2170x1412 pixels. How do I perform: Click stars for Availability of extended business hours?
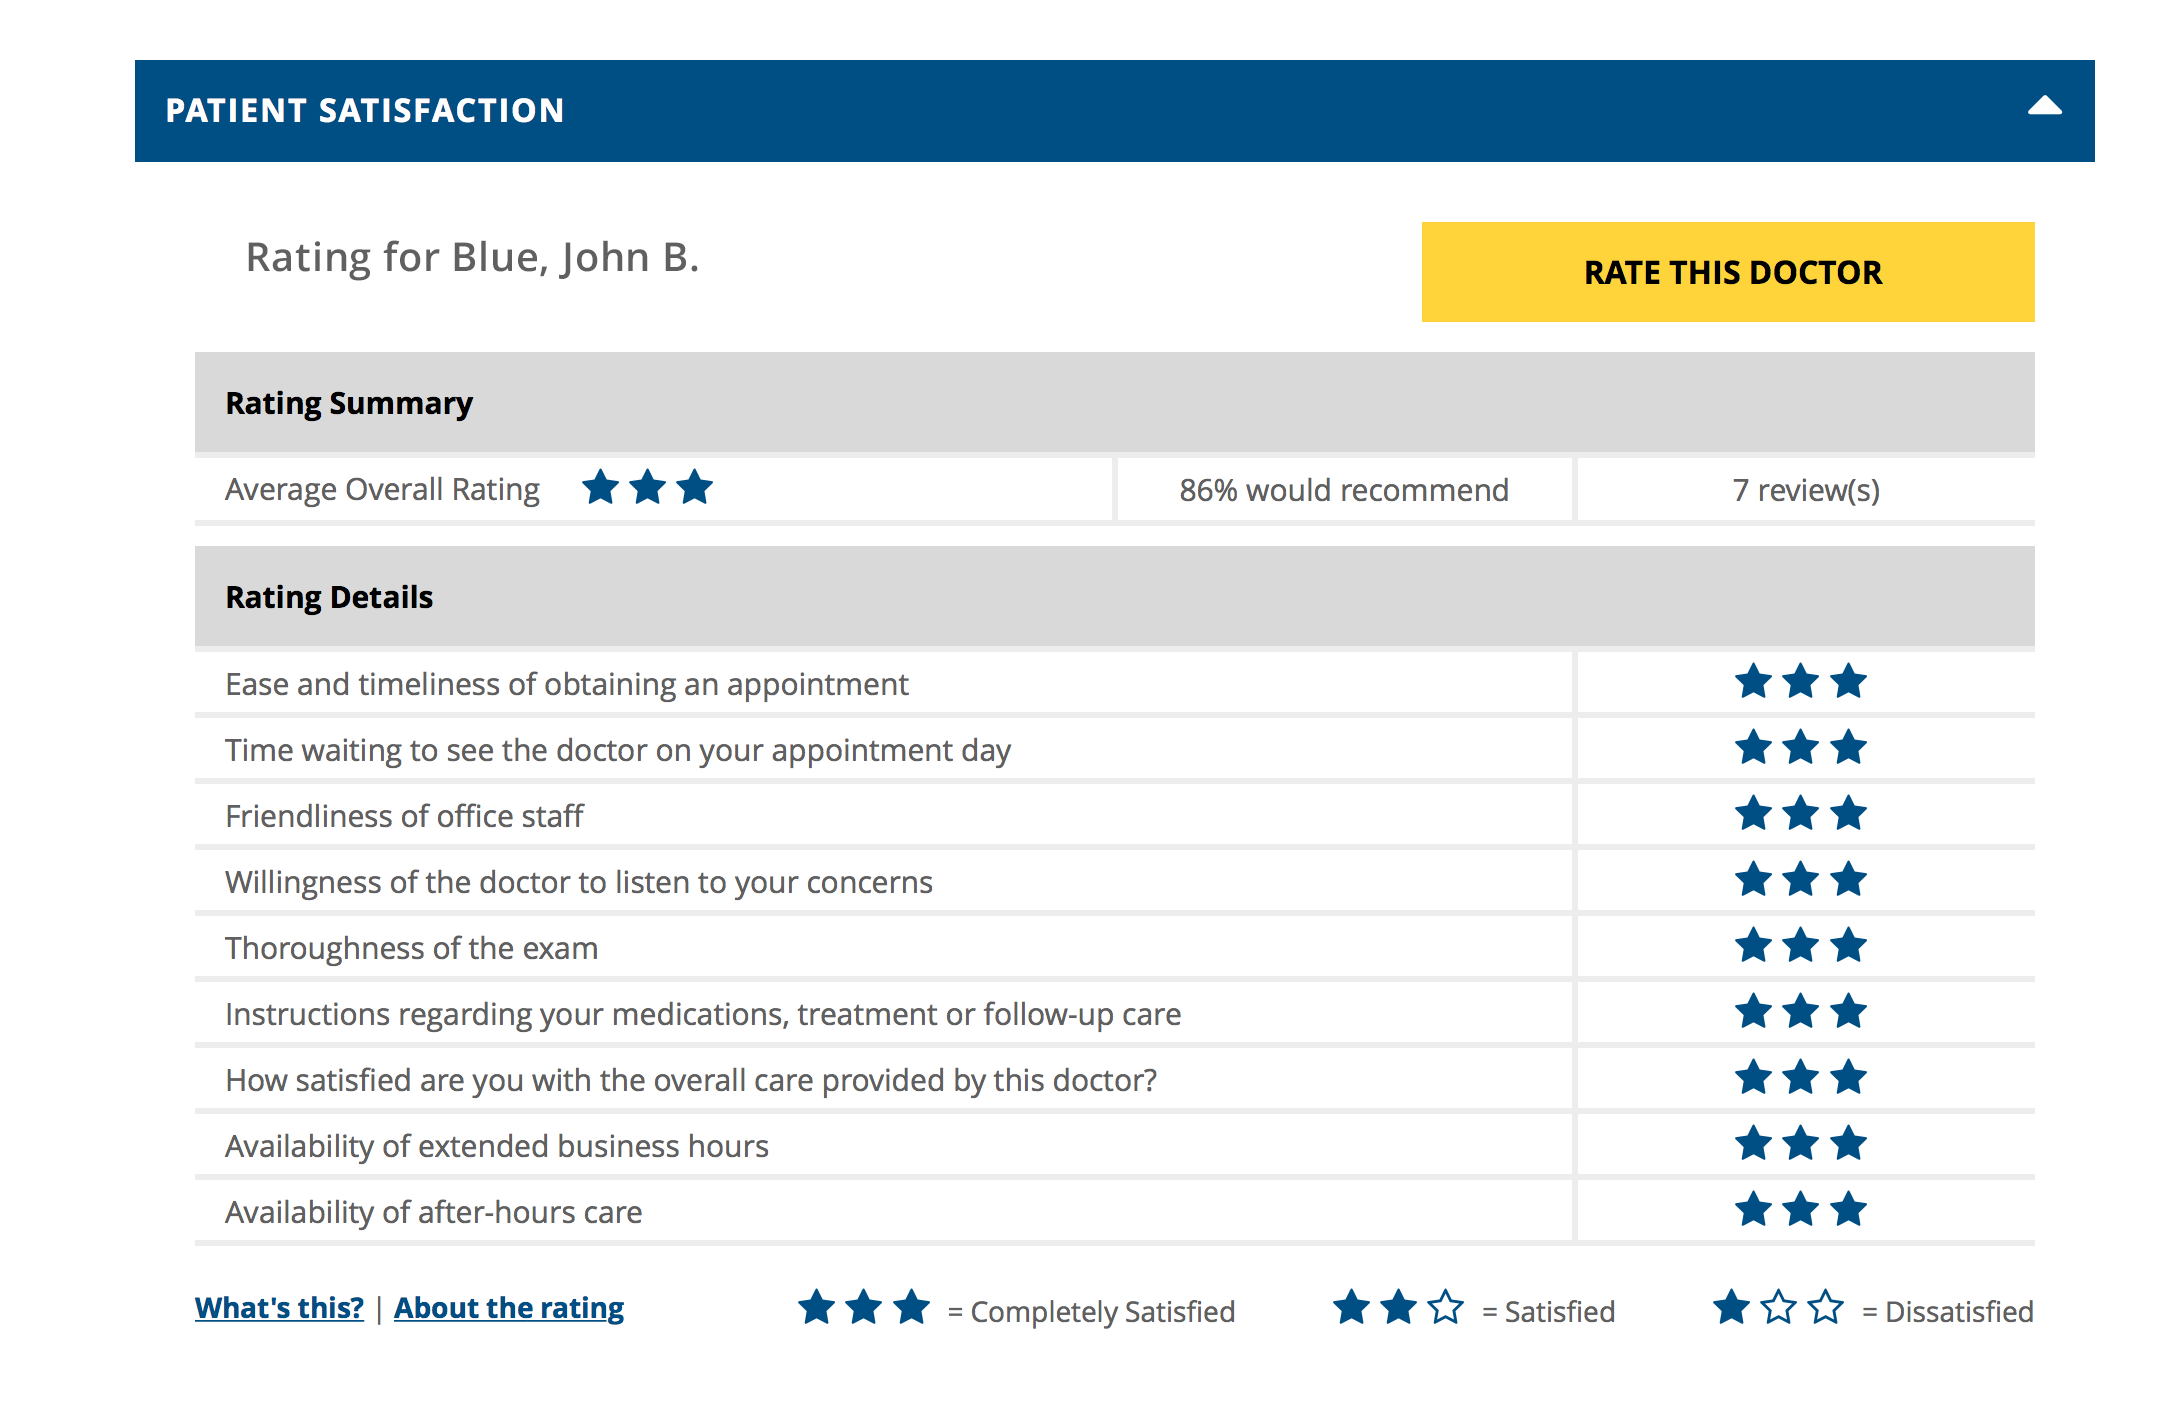pyautogui.click(x=1800, y=1144)
